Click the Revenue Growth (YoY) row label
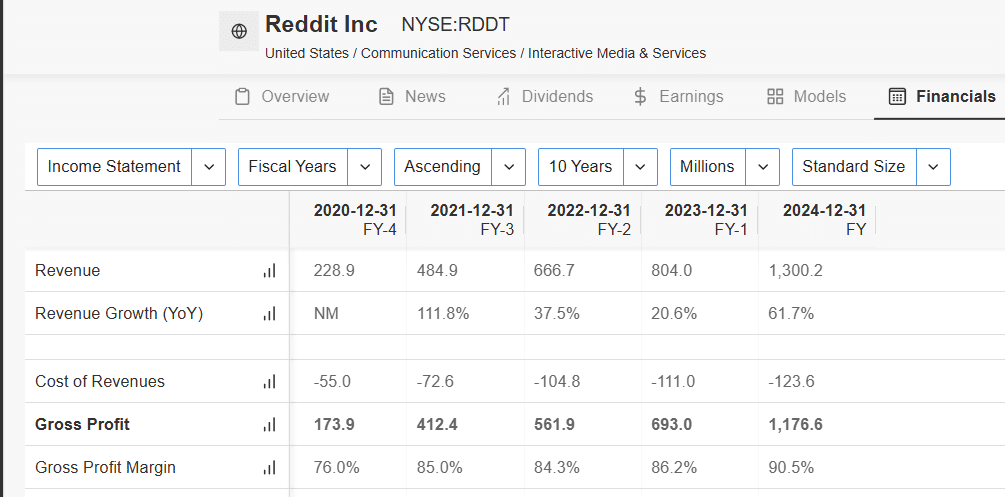The width and height of the screenshot is (1005, 497). 119,314
